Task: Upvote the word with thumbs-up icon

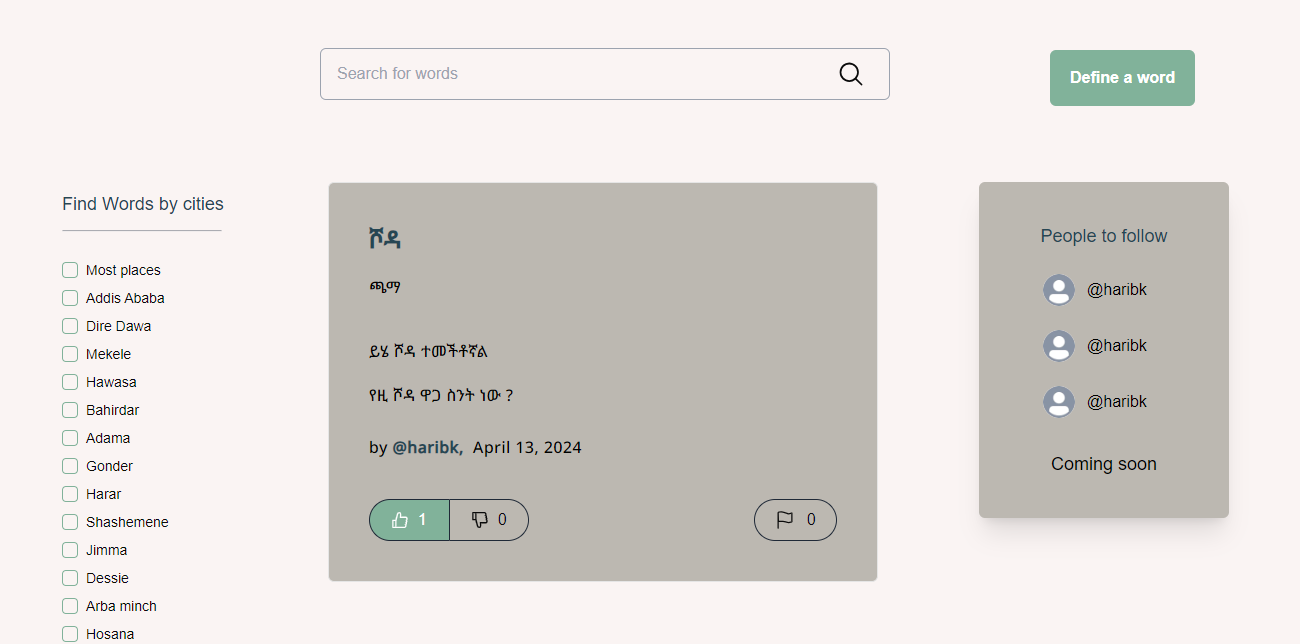Action: pyautogui.click(x=409, y=520)
